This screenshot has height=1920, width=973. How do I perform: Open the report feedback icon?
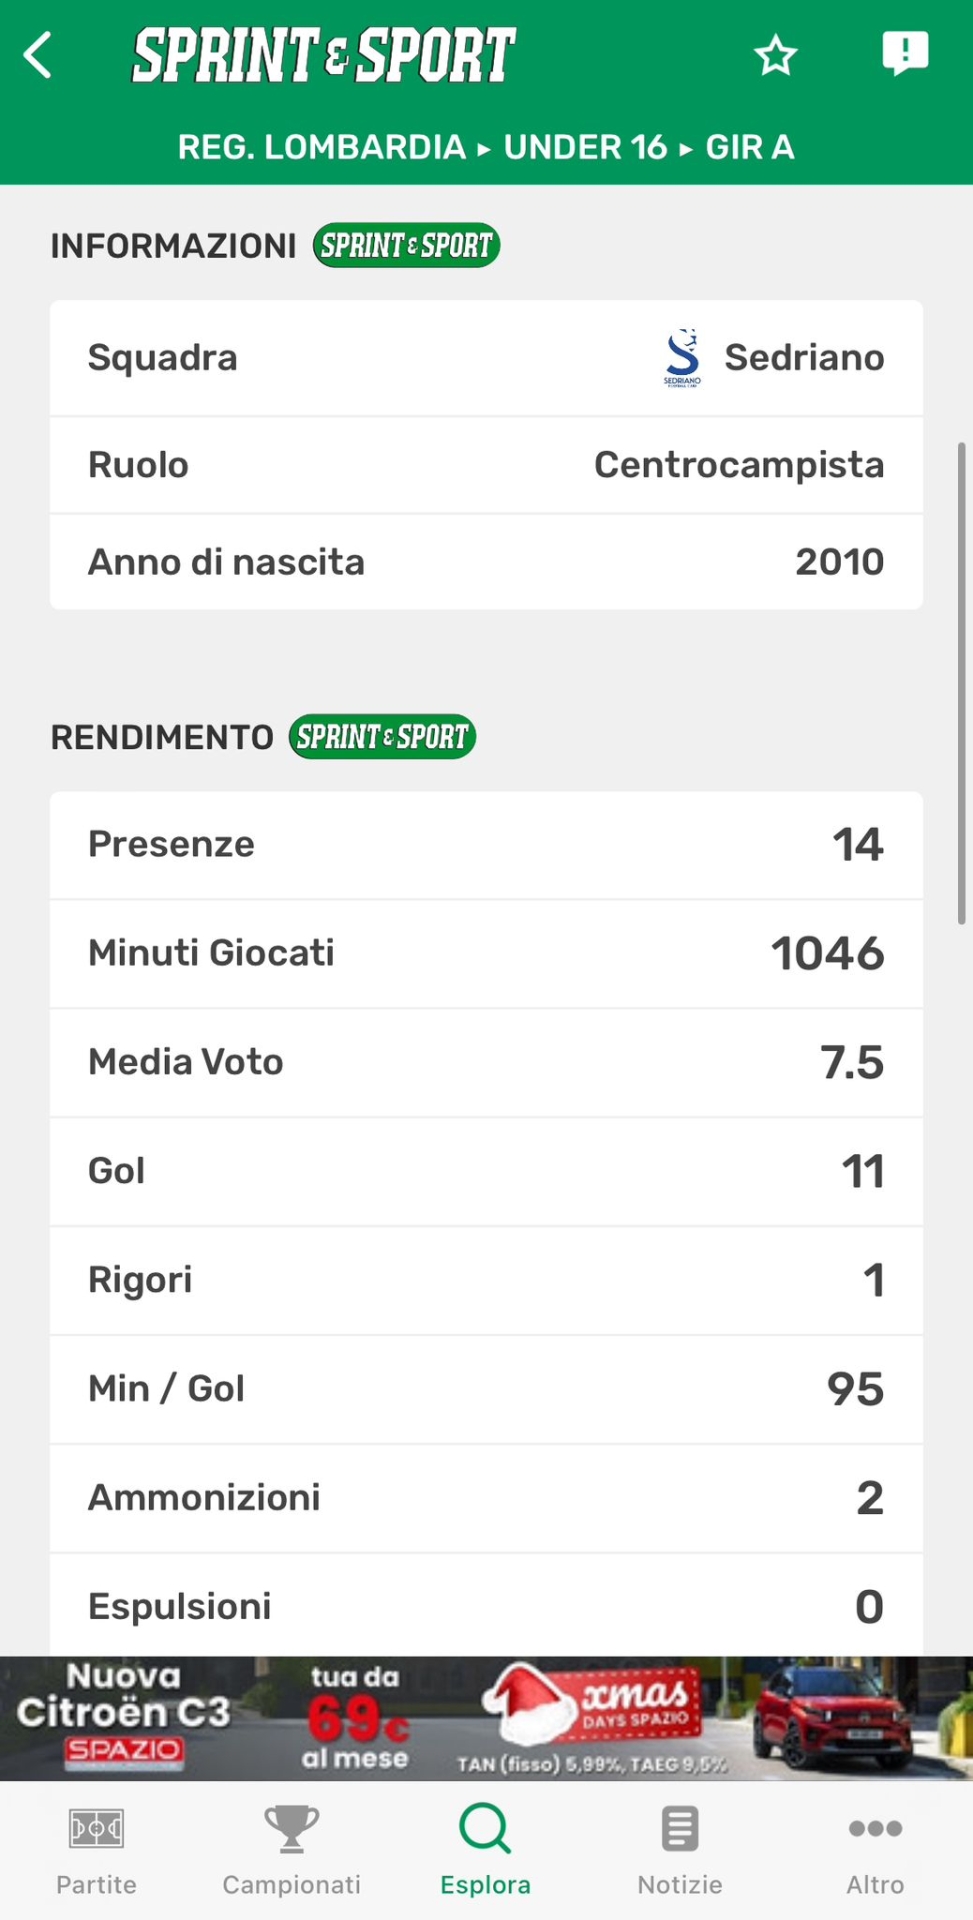click(x=904, y=53)
